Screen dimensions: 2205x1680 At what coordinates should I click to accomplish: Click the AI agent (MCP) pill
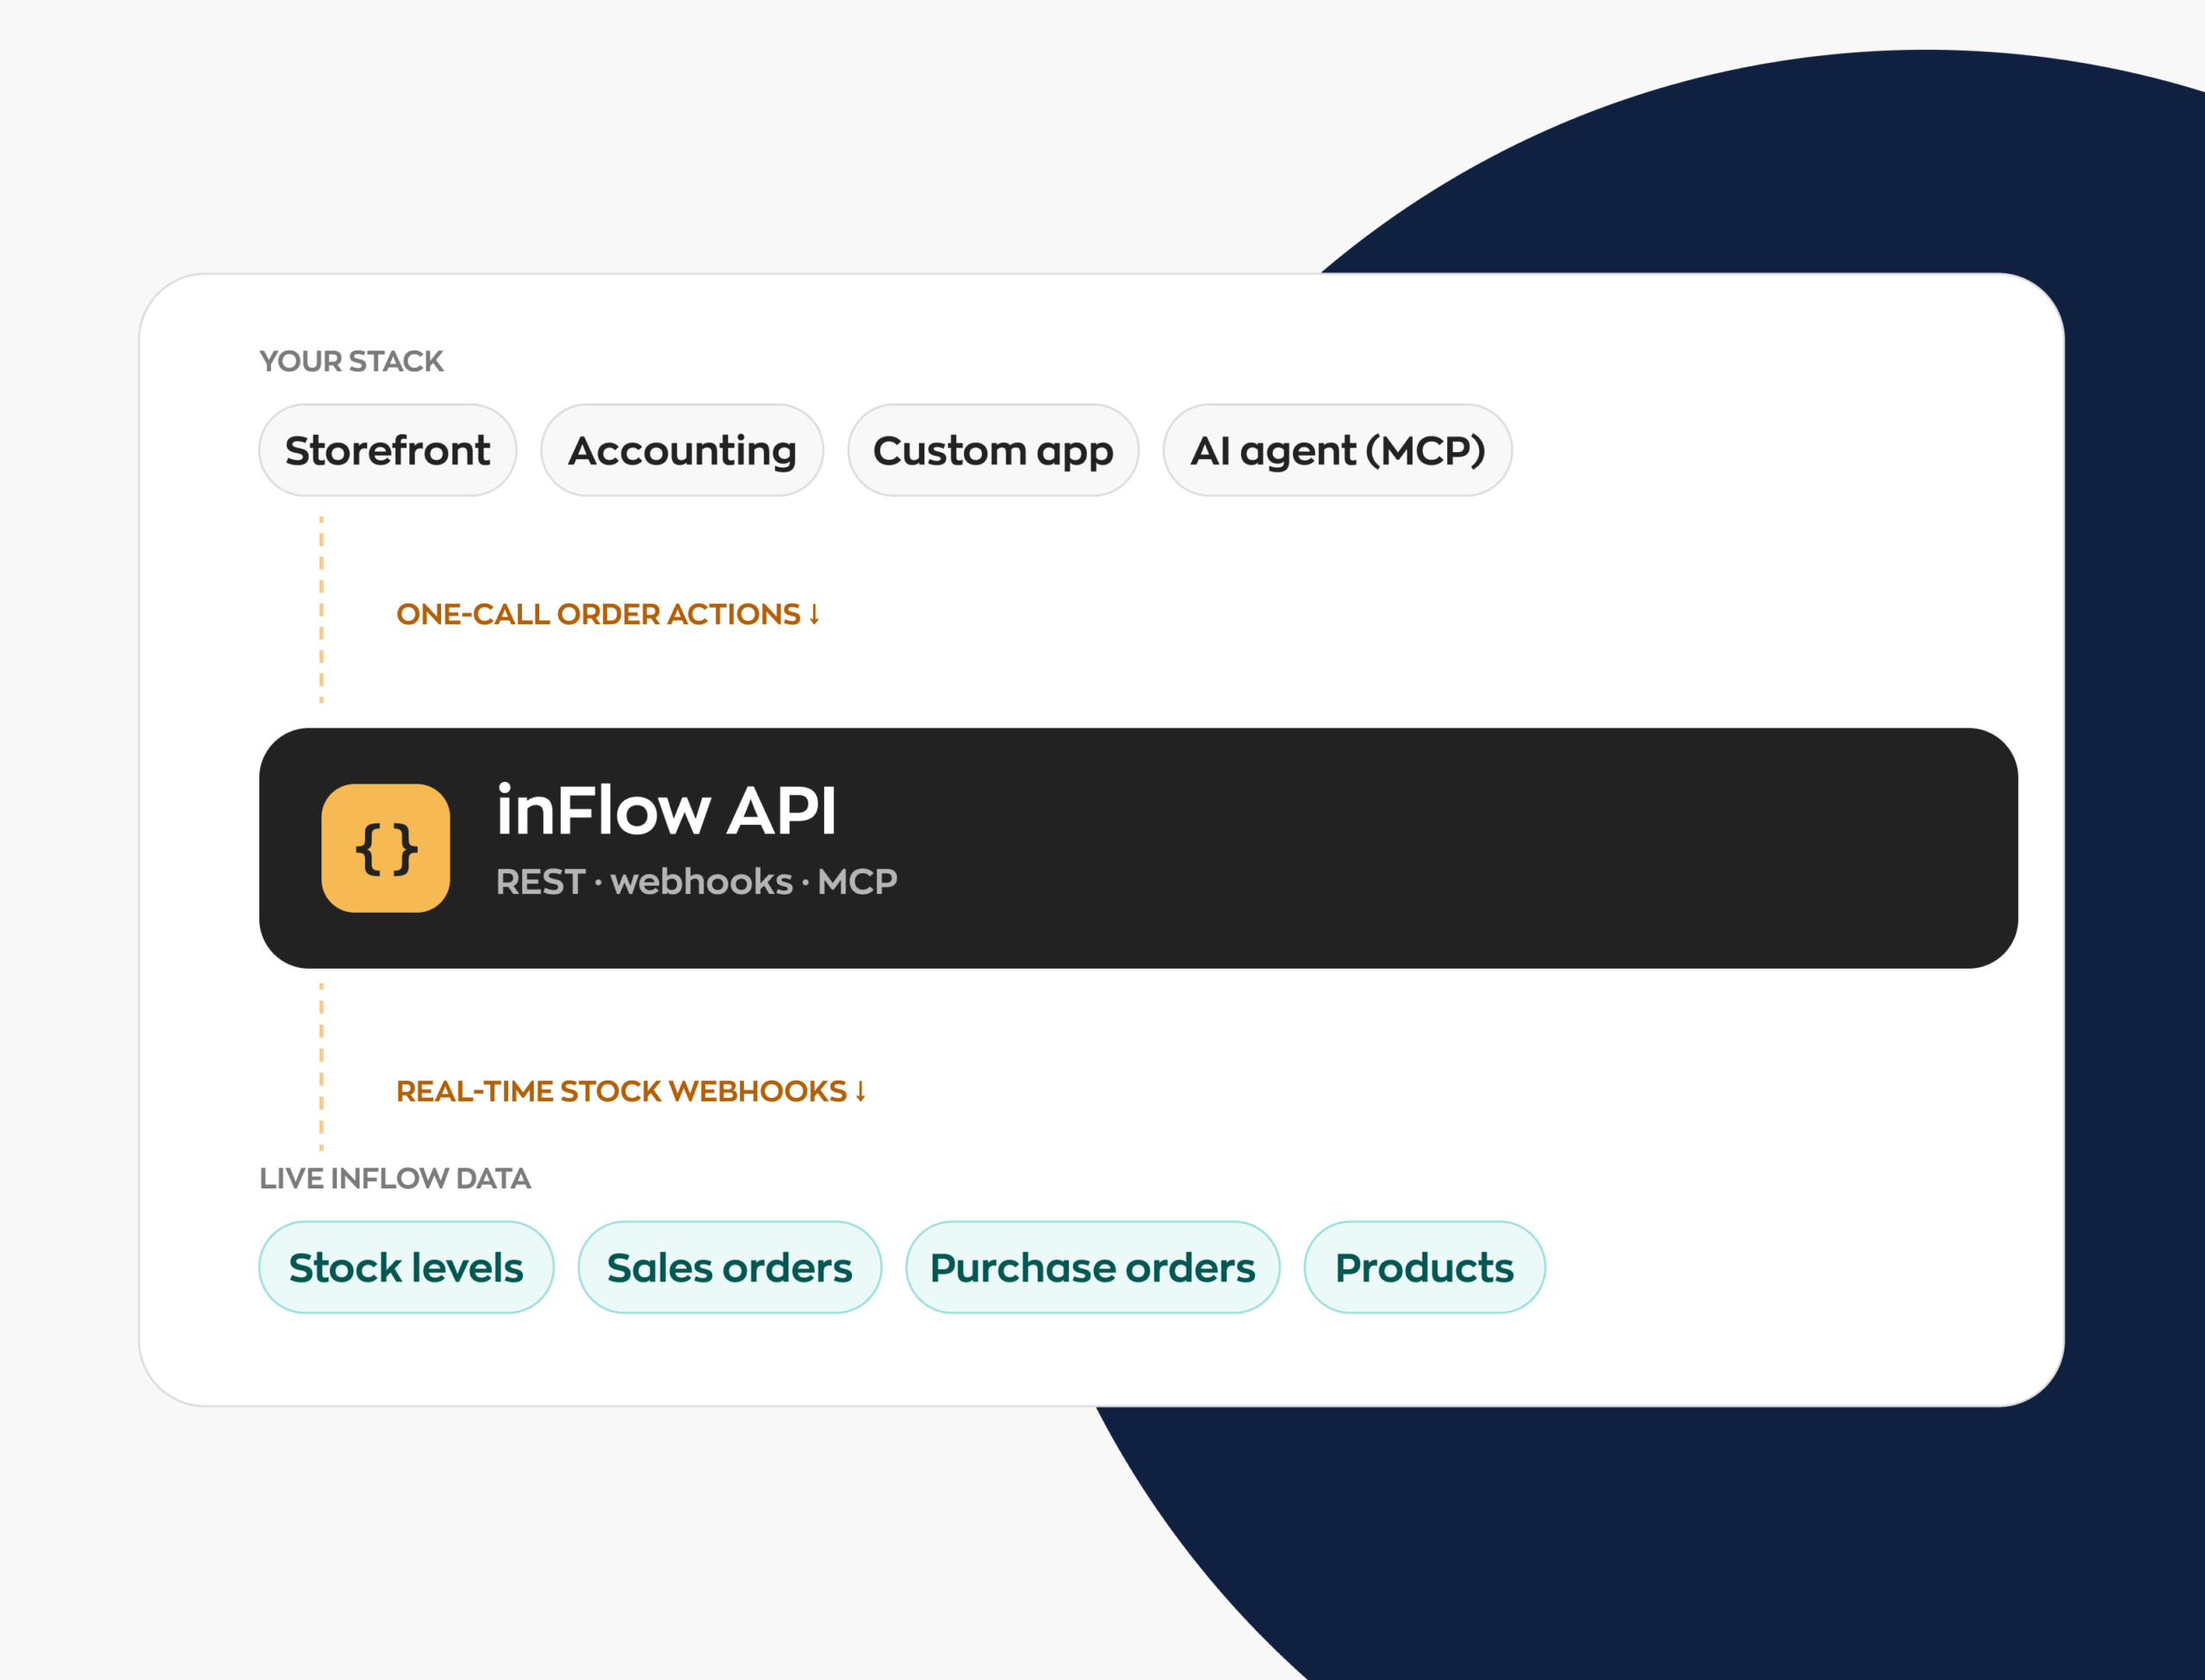pos(1337,450)
